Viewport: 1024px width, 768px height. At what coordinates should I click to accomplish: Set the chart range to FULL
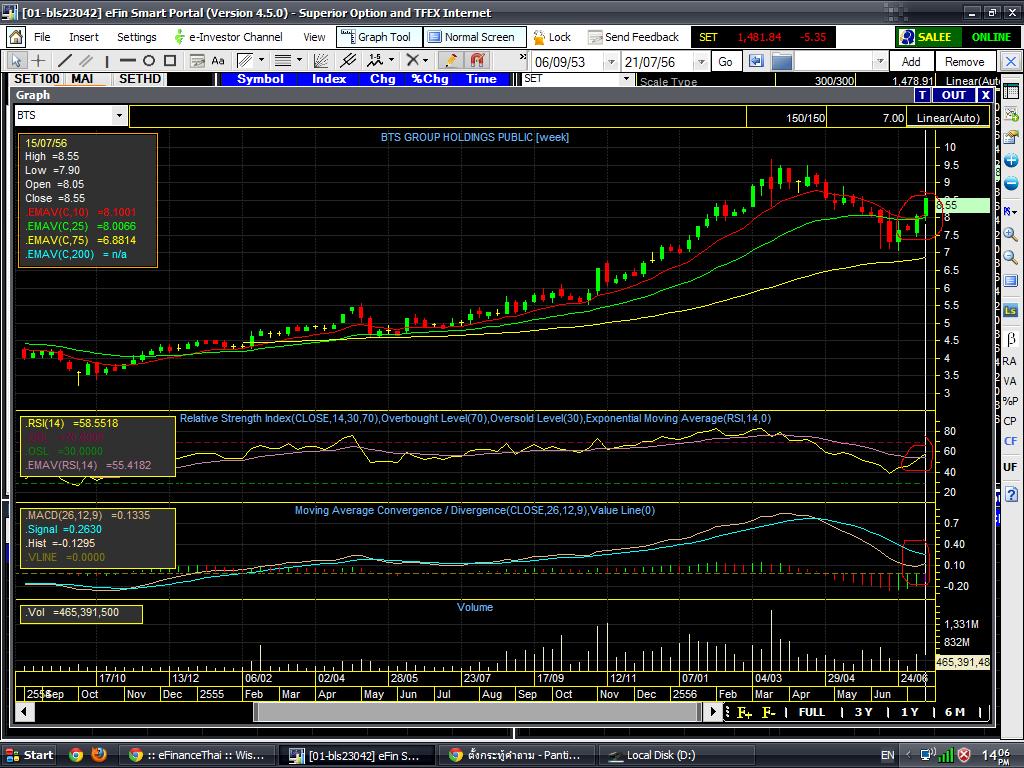pyautogui.click(x=812, y=712)
